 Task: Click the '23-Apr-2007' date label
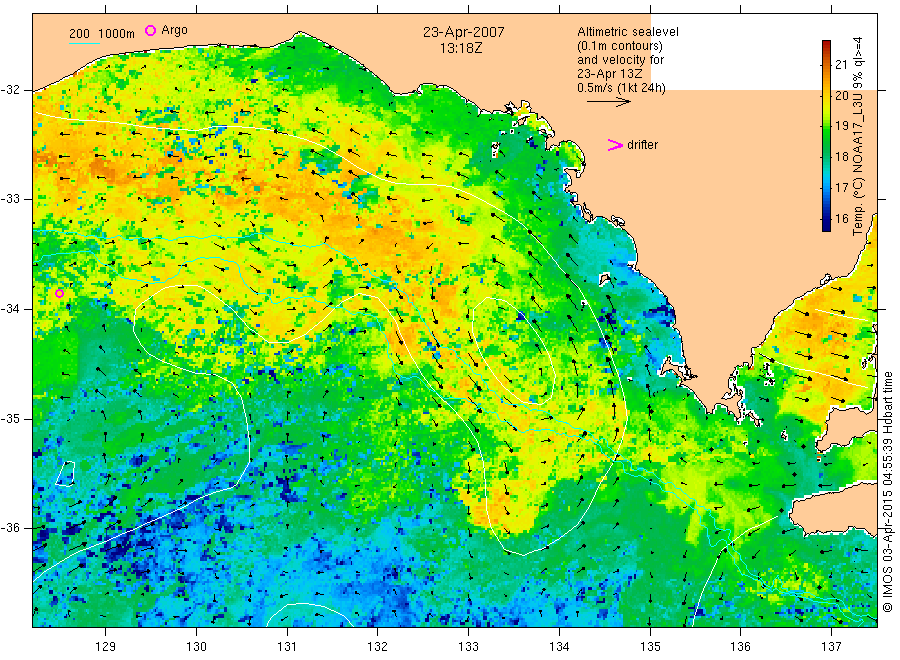click(464, 32)
